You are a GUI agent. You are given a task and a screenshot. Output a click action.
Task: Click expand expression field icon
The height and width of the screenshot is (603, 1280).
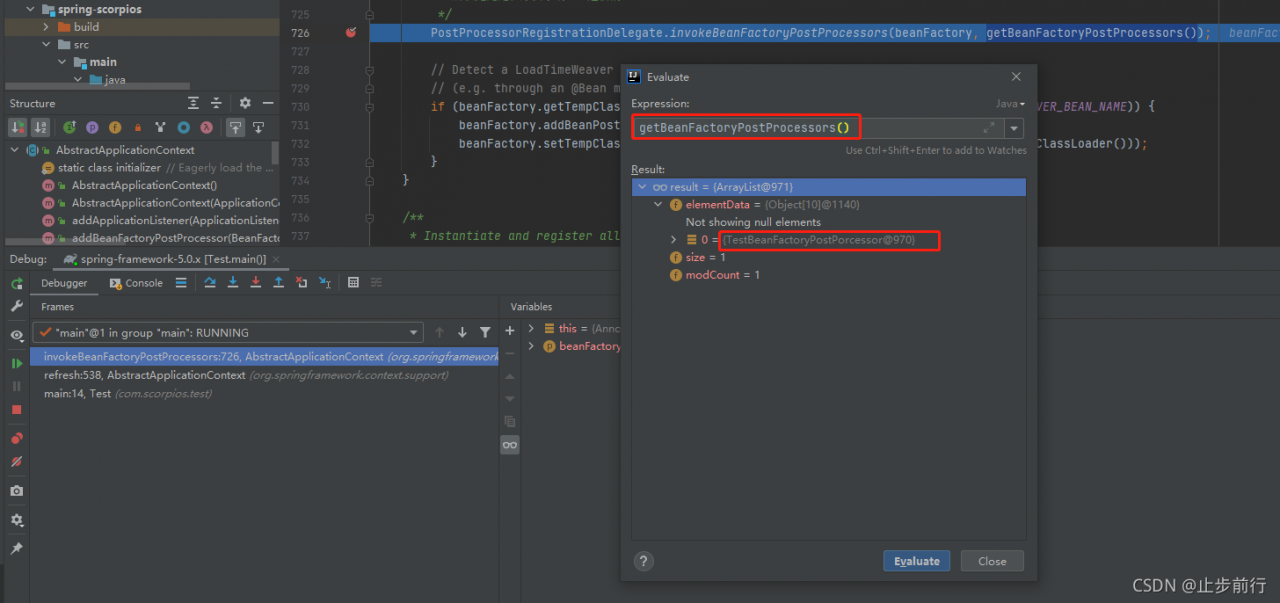[989, 128]
